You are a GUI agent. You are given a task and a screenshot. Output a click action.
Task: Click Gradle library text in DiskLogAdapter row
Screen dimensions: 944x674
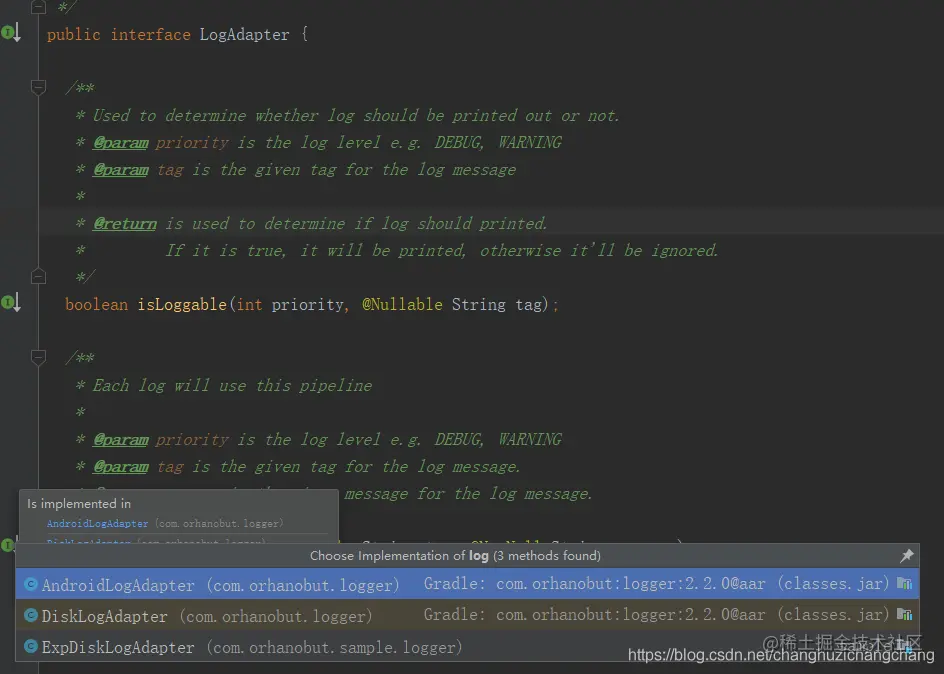point(656,614)
